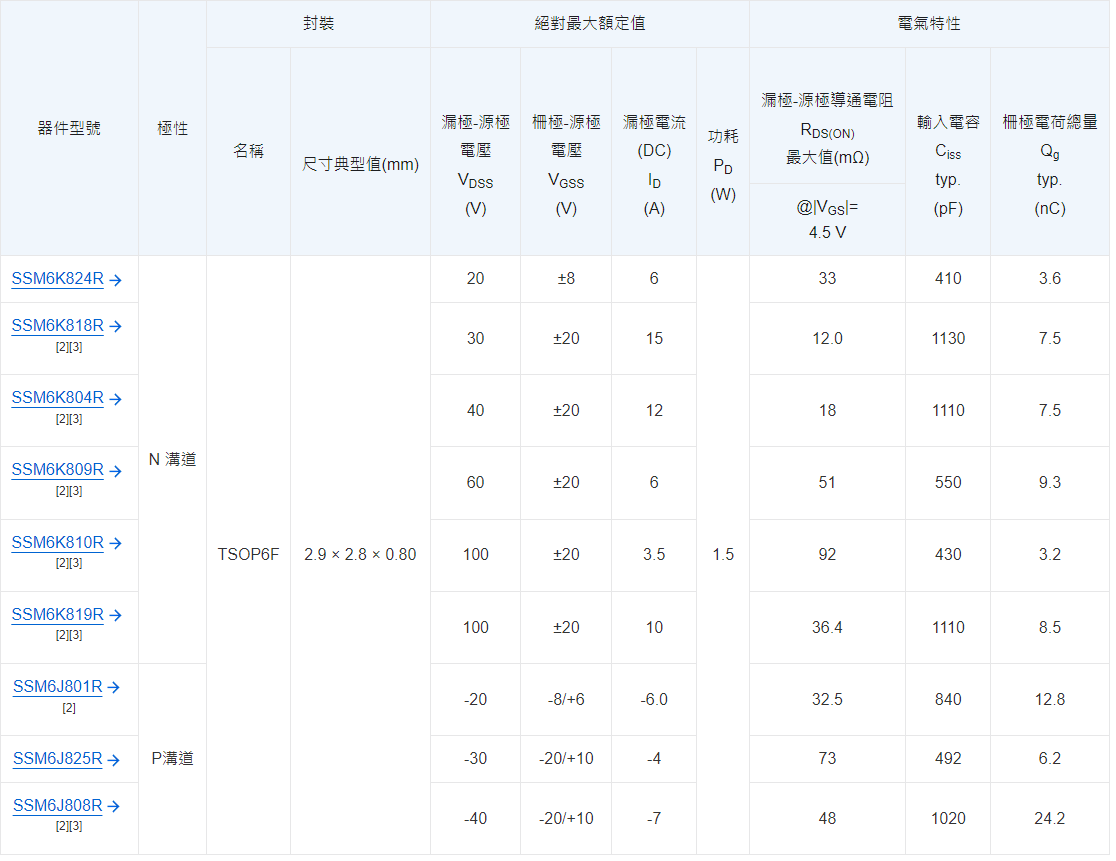Click the arrow icon beside SSM6J808R
The width and height of the screenshot is (1116, 861).
[114, 807]
